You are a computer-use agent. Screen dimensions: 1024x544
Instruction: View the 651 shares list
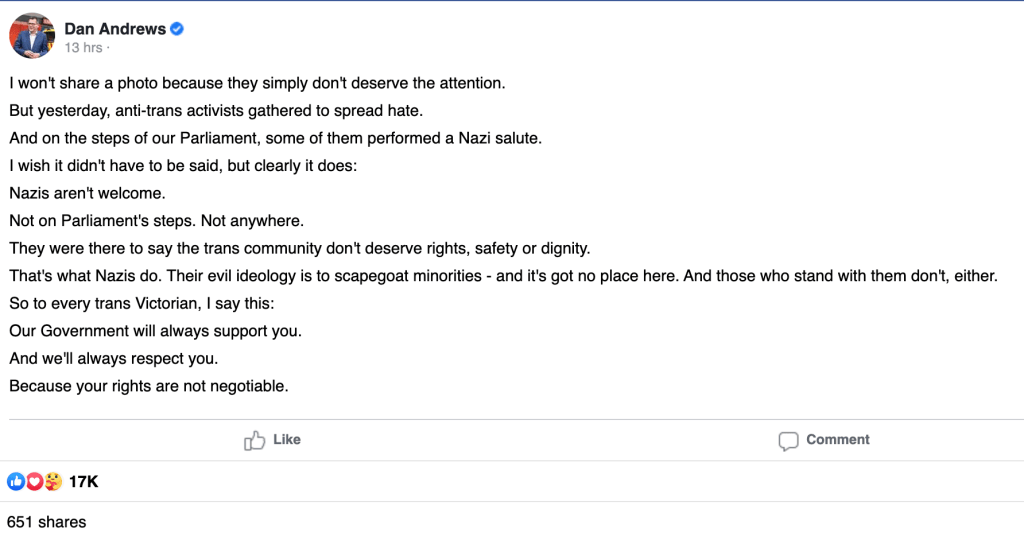[46, 522]
